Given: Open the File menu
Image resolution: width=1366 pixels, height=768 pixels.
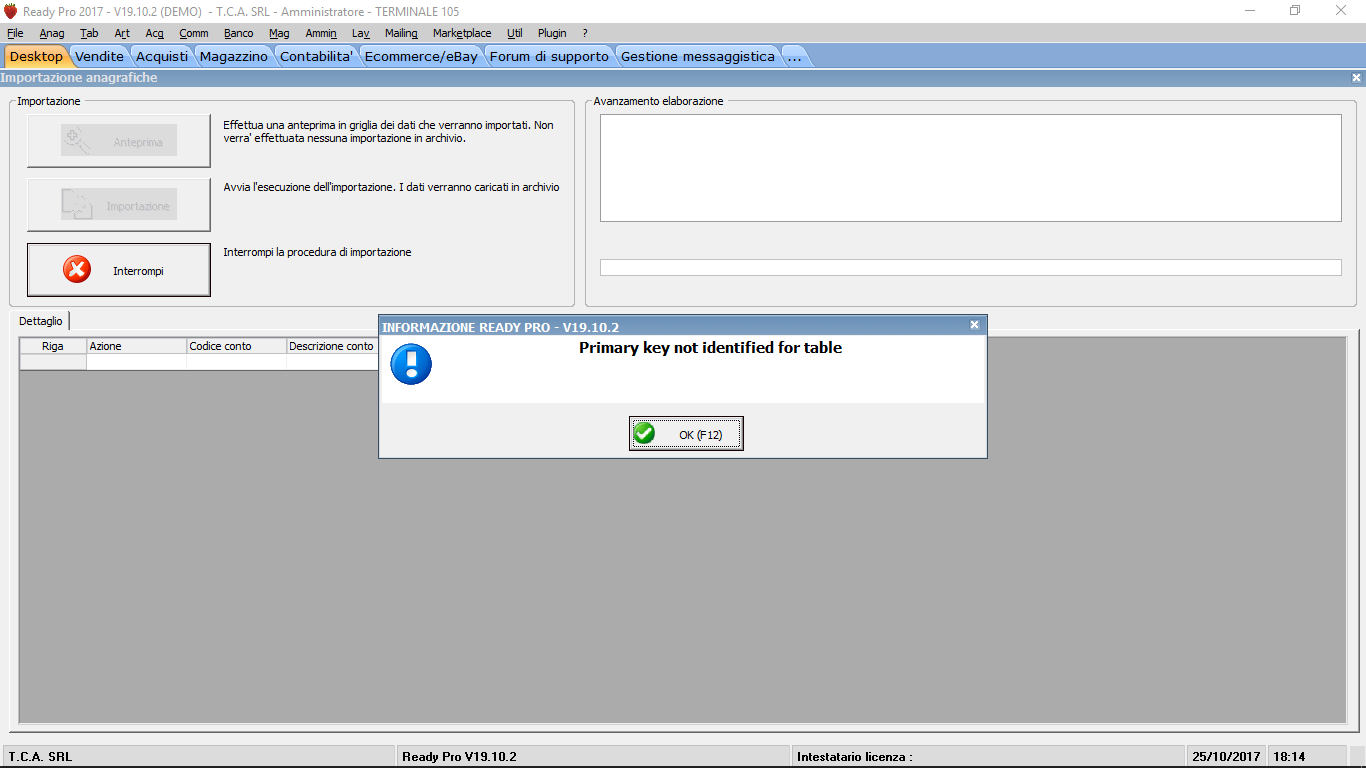Looking at the screenshot, I should point(15,33).
